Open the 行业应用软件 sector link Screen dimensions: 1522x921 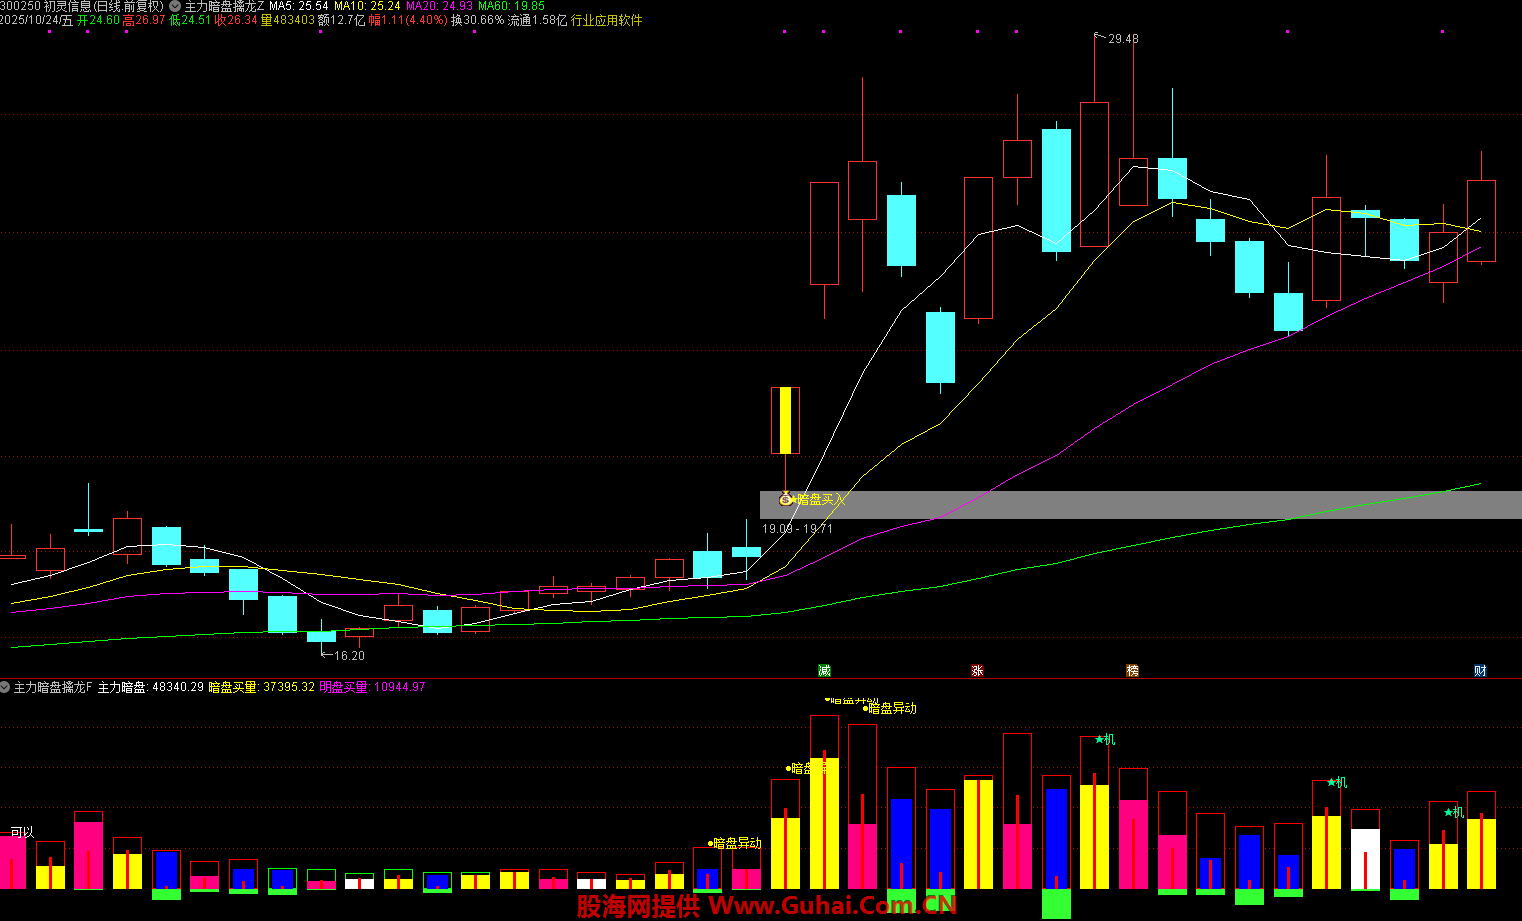click(606, 20)
